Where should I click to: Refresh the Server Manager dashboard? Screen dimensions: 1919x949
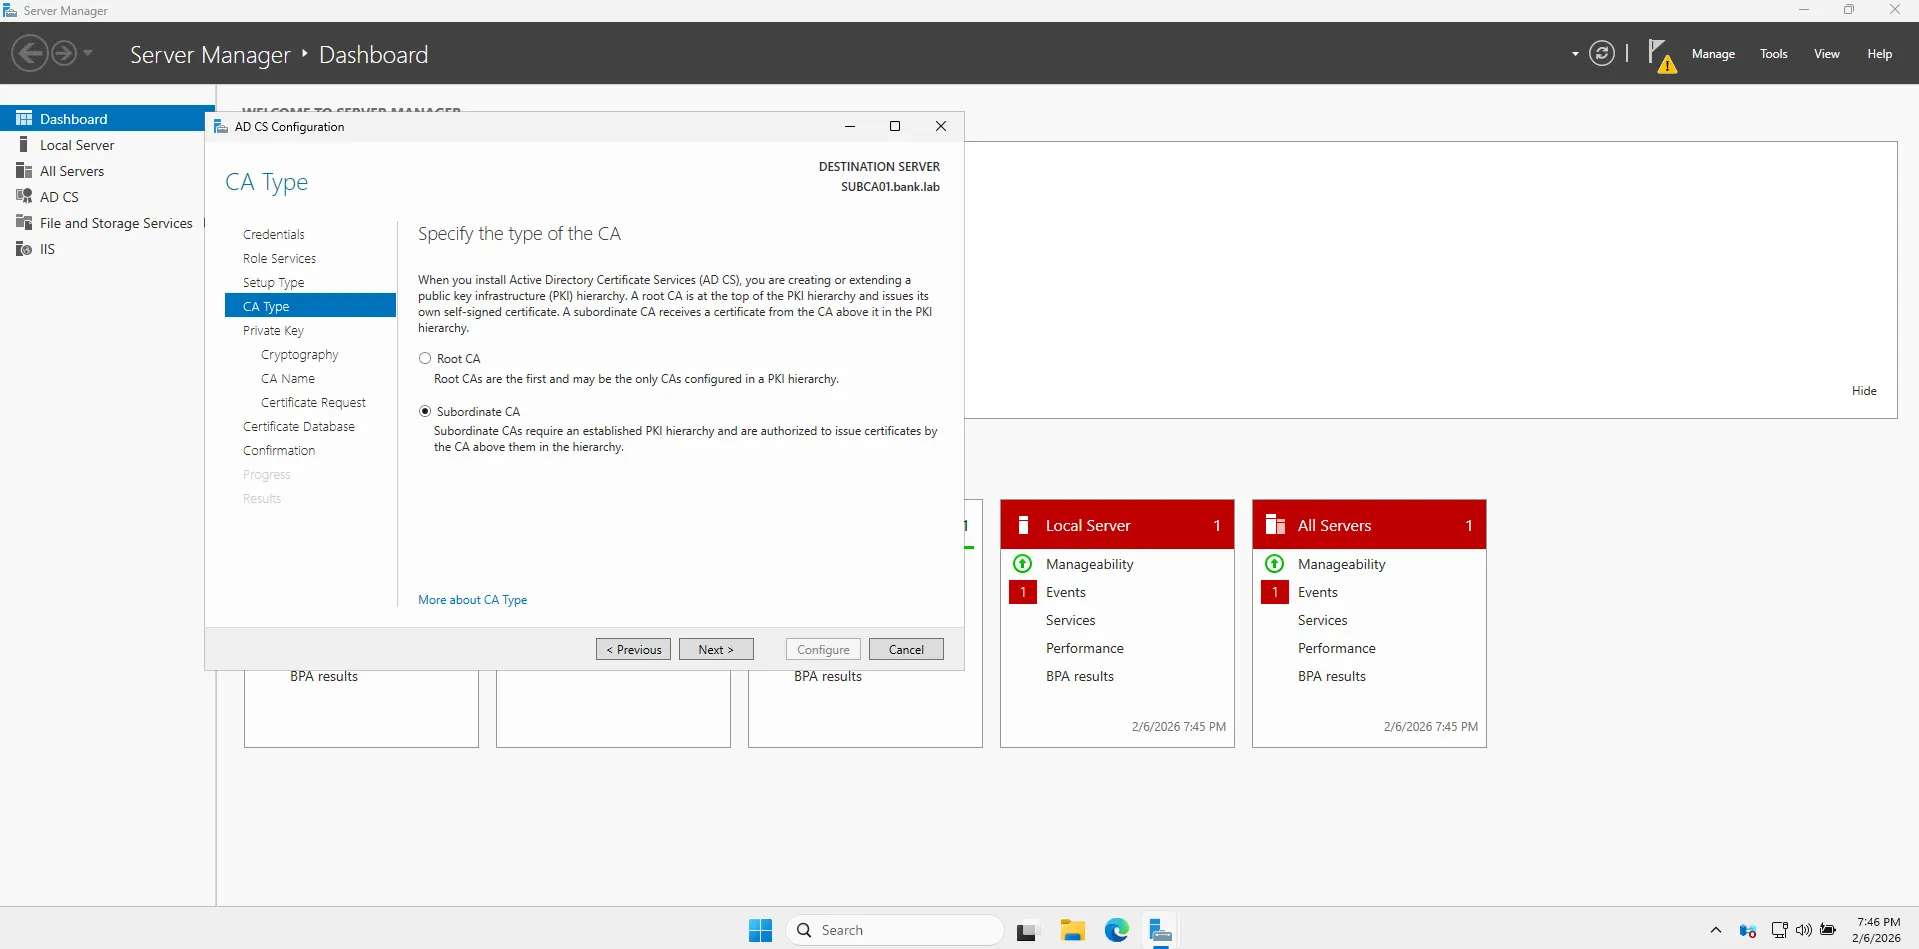(1602, 54)
